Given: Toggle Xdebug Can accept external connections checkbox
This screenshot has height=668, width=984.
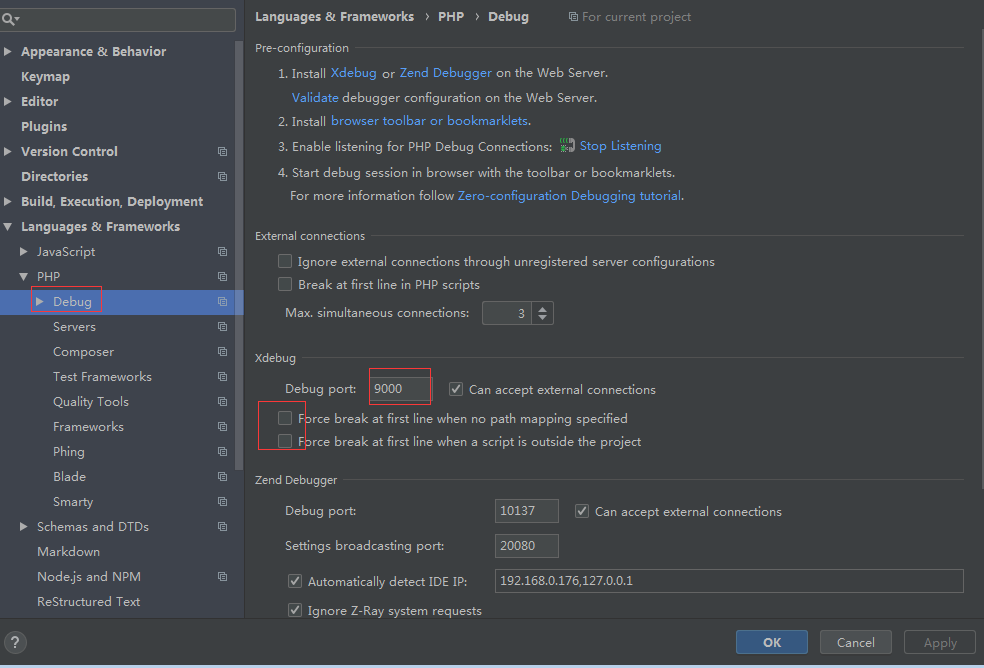Looking at the screenshot, I should 456,389.
